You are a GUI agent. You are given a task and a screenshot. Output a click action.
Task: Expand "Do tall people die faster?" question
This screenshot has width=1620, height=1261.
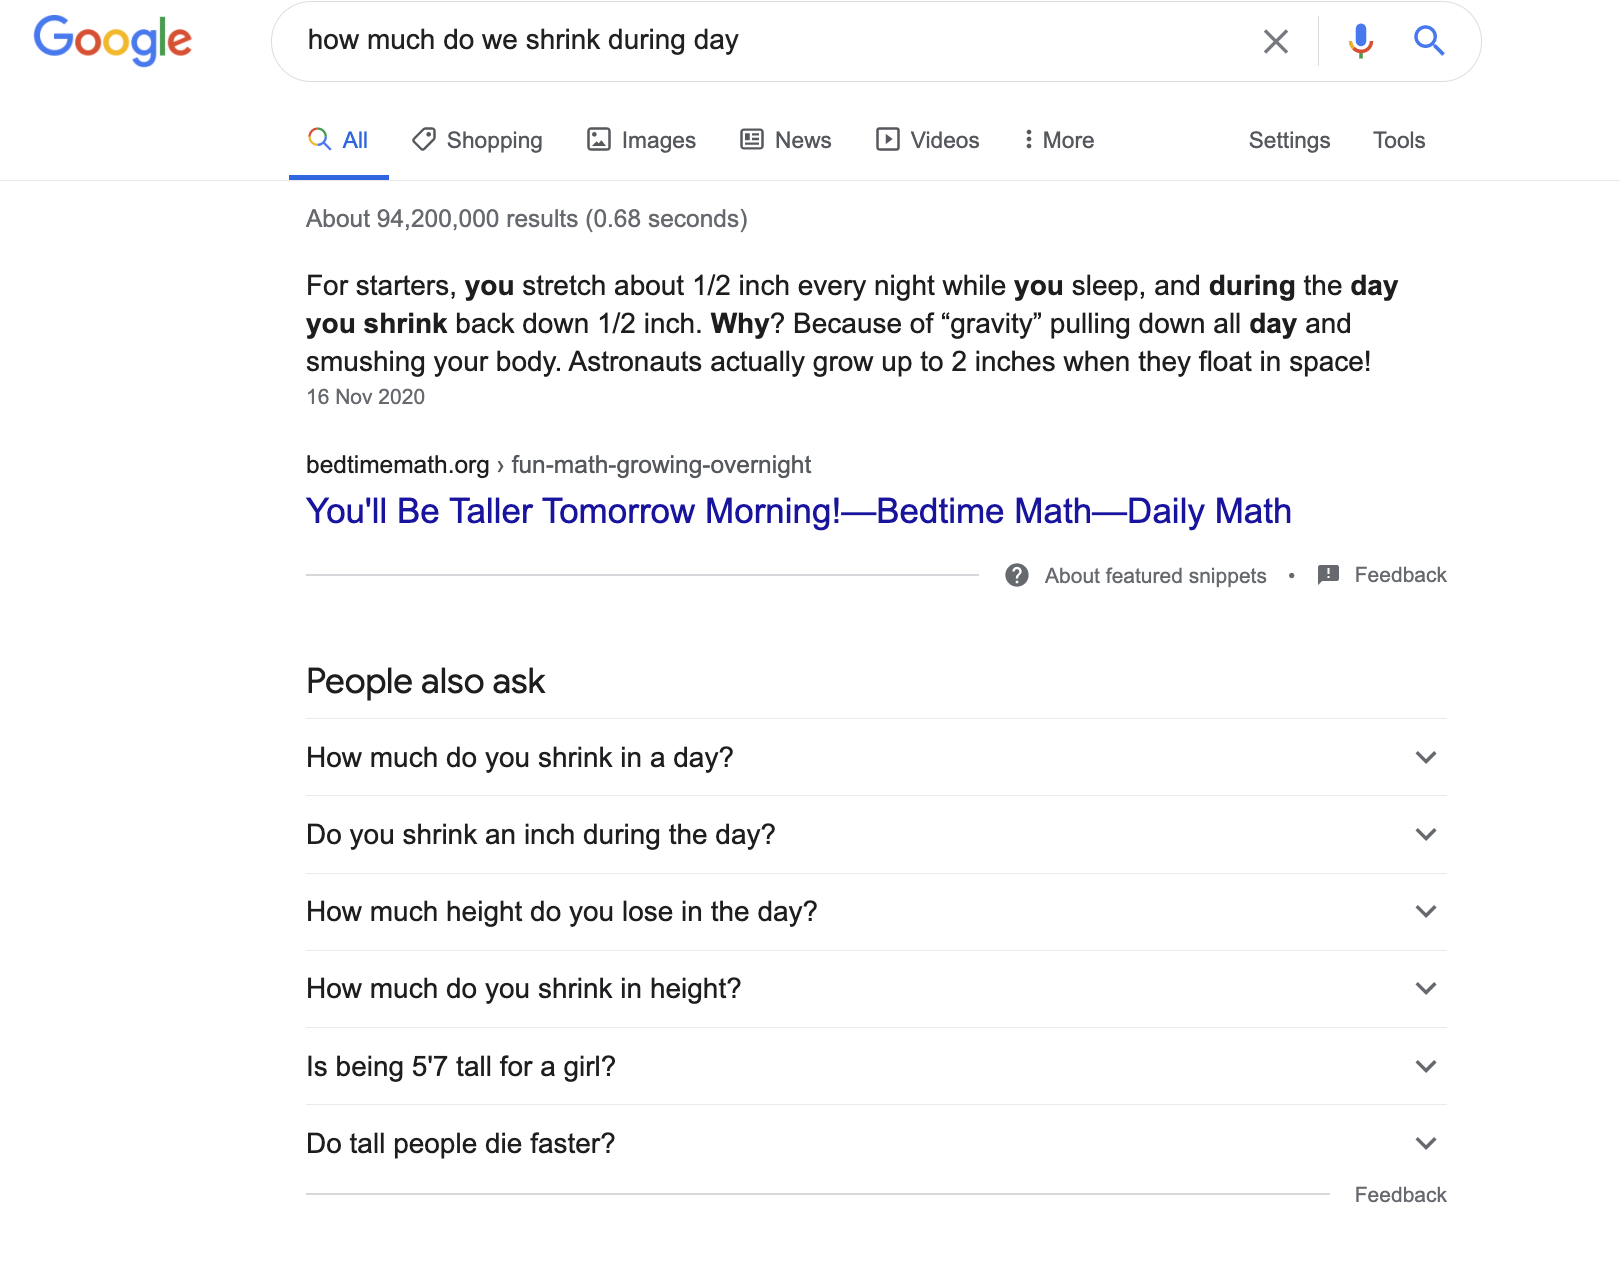click(876, 1143)
